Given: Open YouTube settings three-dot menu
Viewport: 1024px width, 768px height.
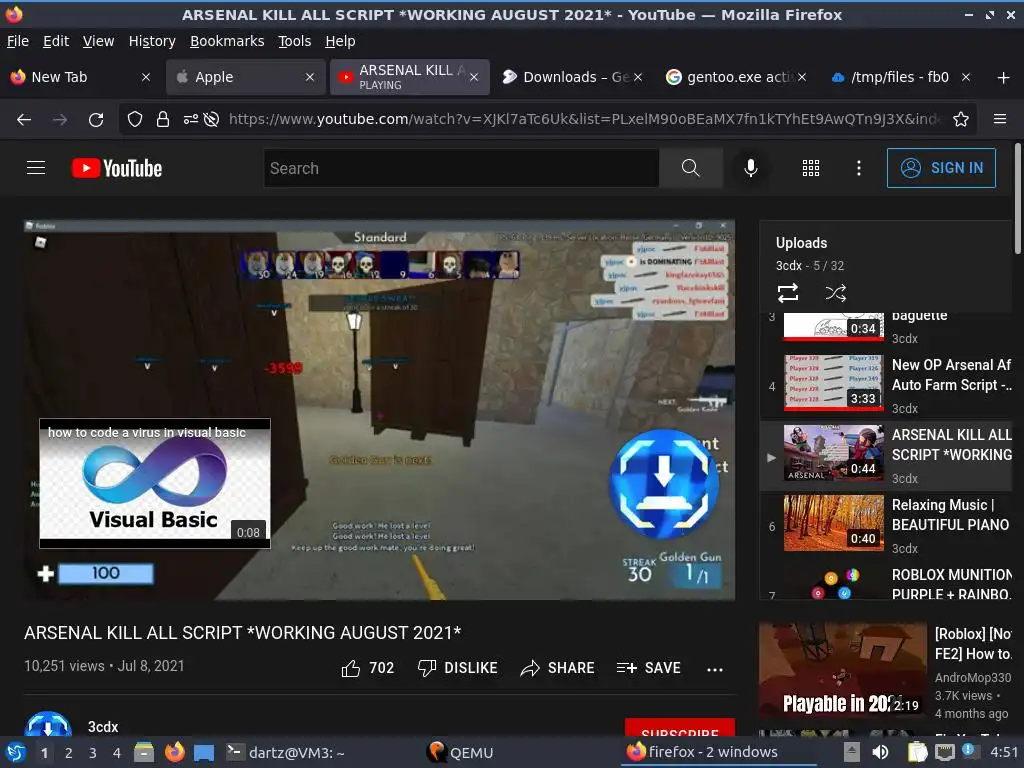Looking at the screenshot, I should point(858,168).
